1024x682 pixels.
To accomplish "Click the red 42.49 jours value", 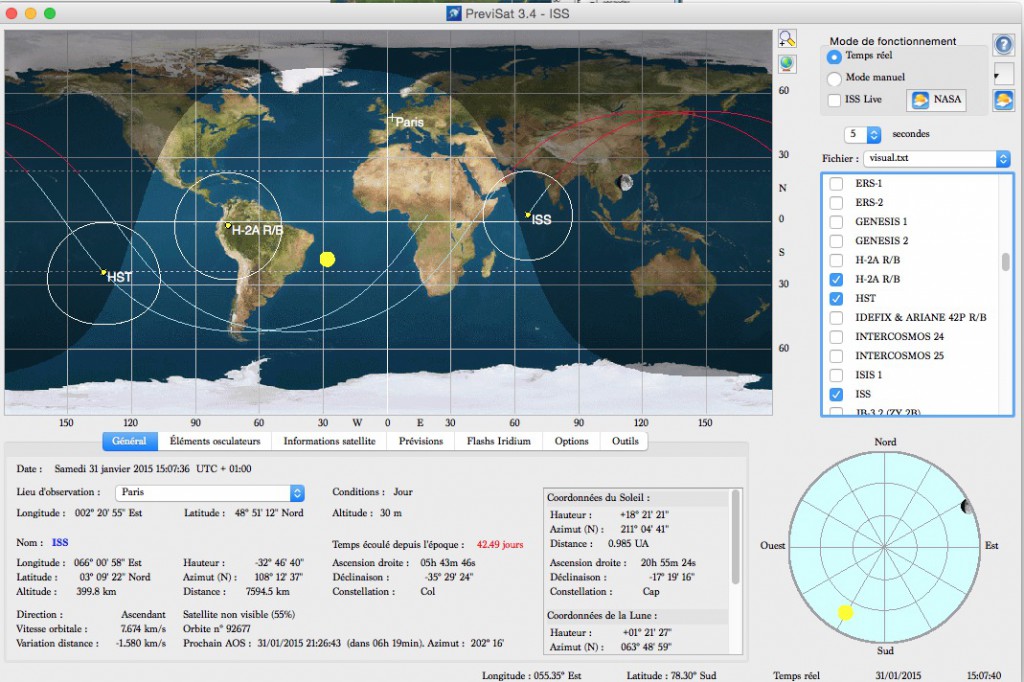I will [500, 544].
